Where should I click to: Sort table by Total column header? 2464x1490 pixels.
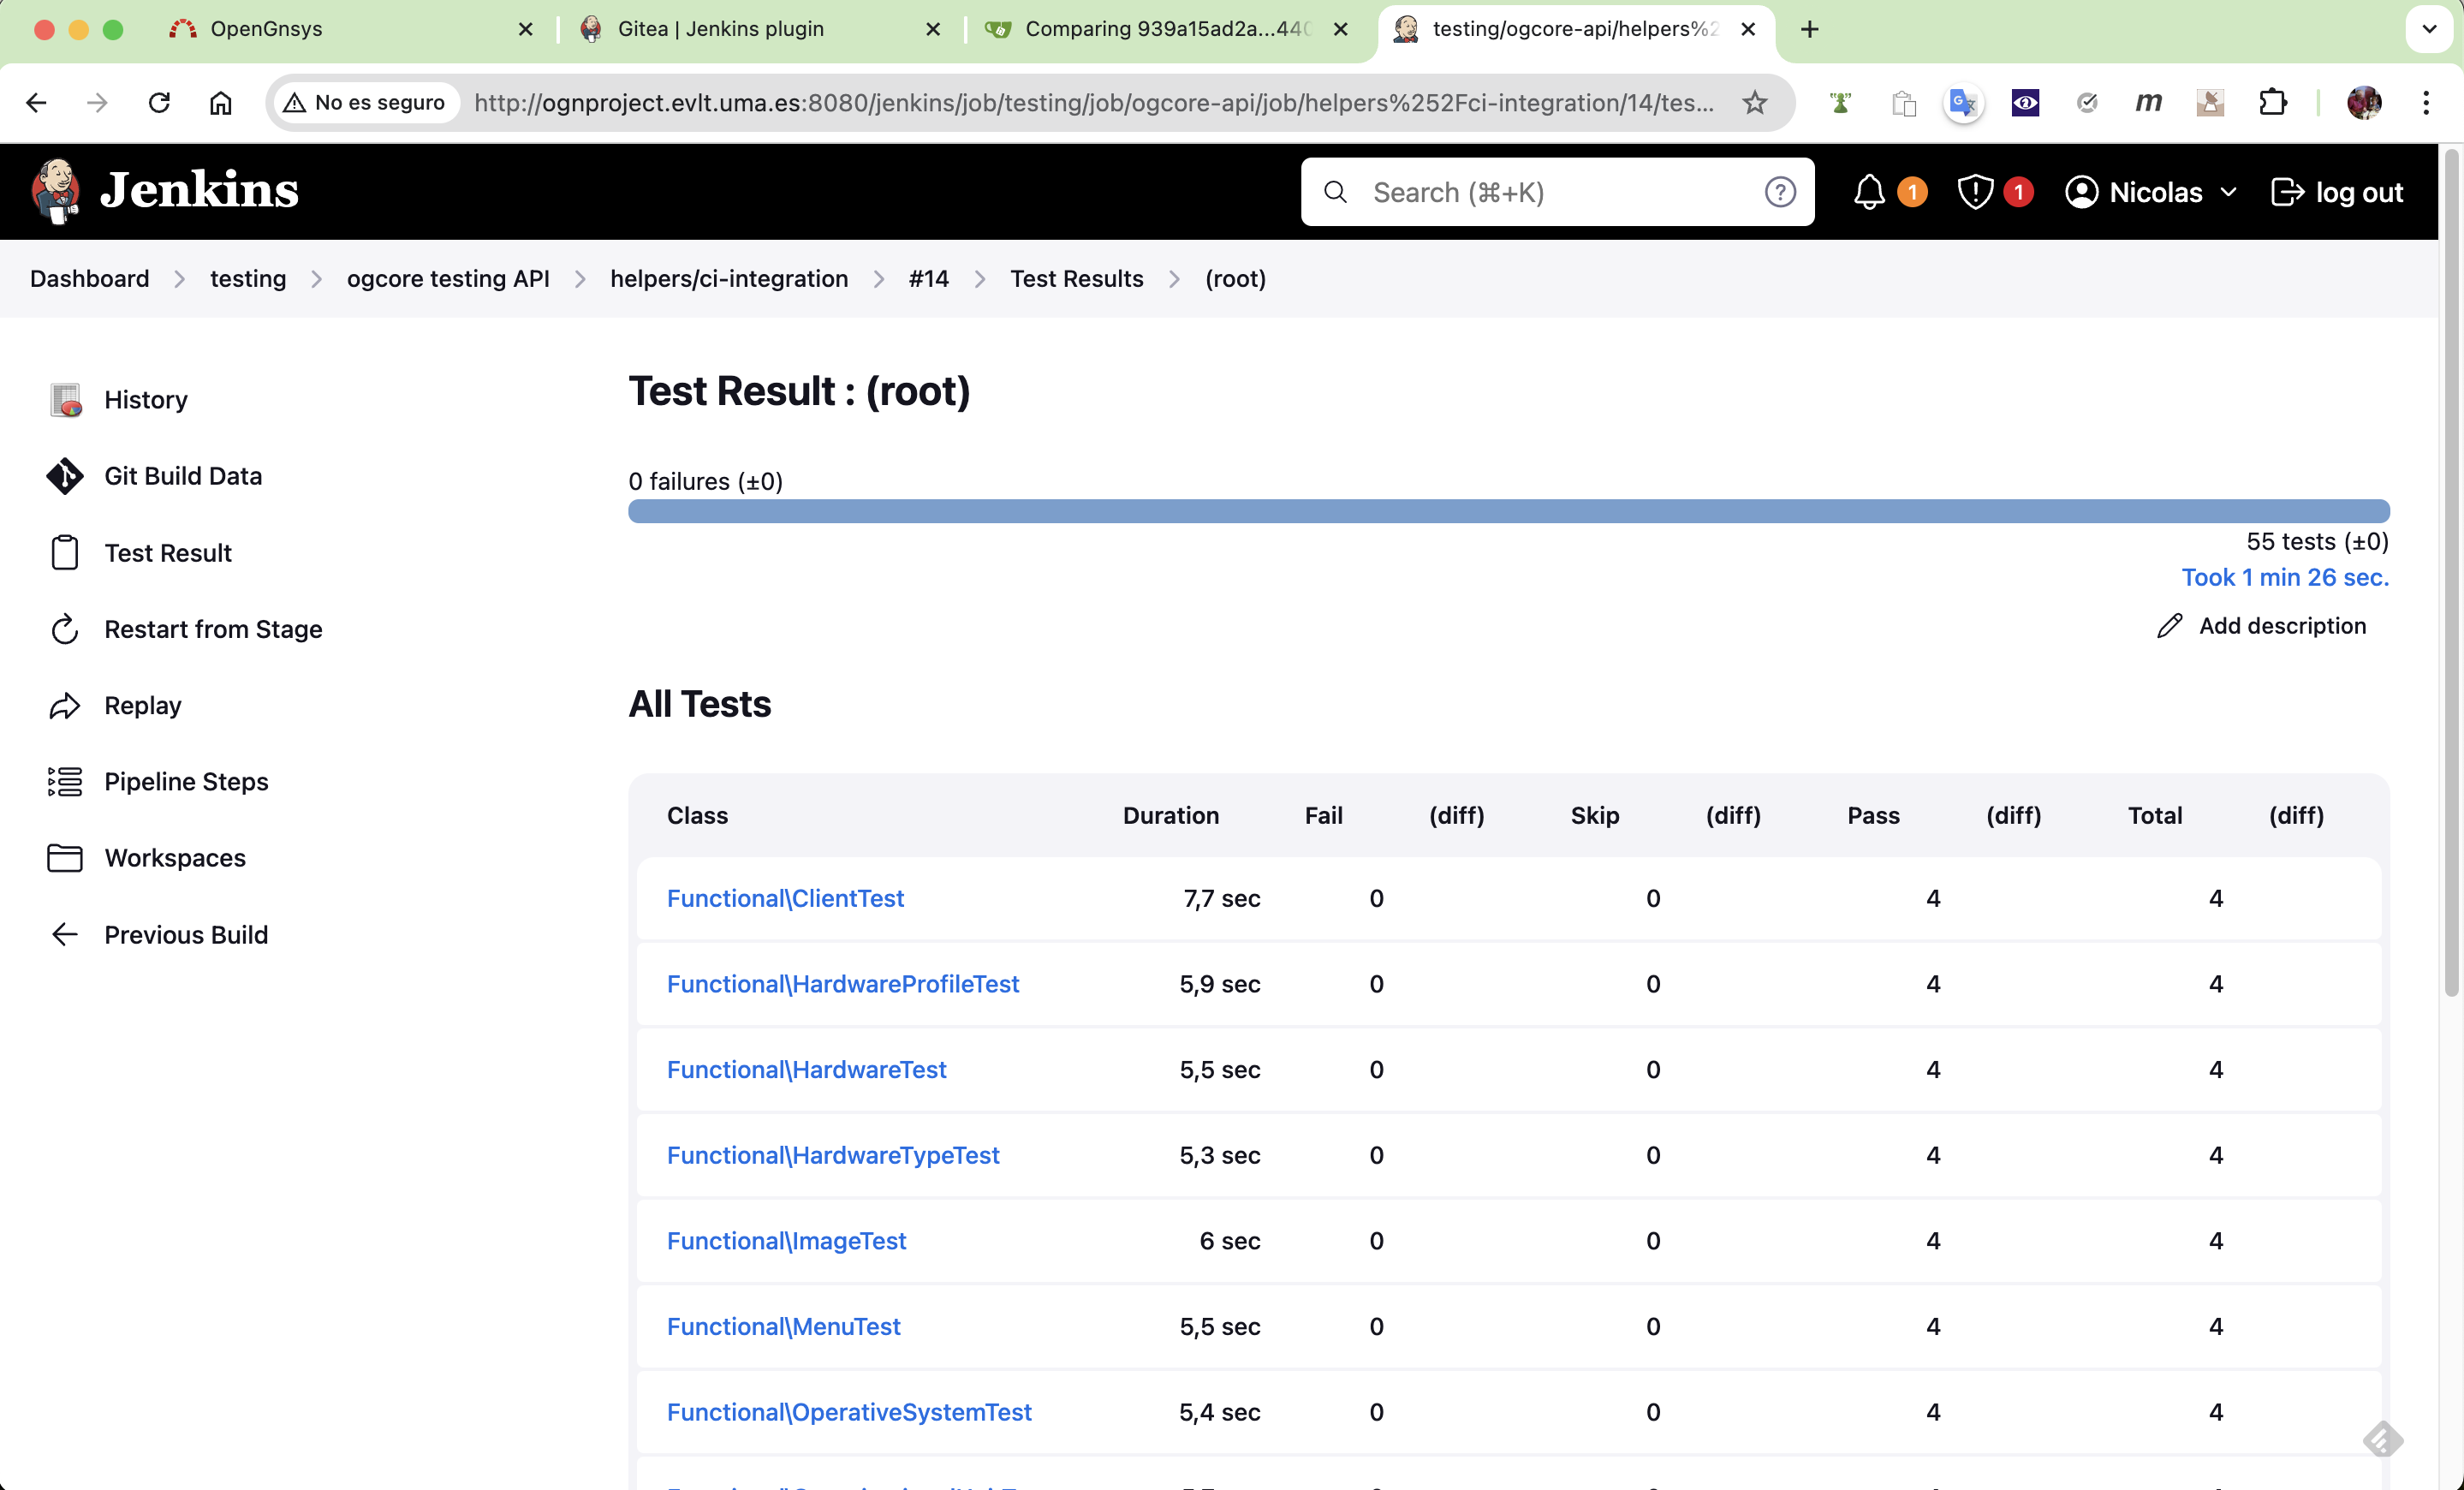coord(2155,816)
